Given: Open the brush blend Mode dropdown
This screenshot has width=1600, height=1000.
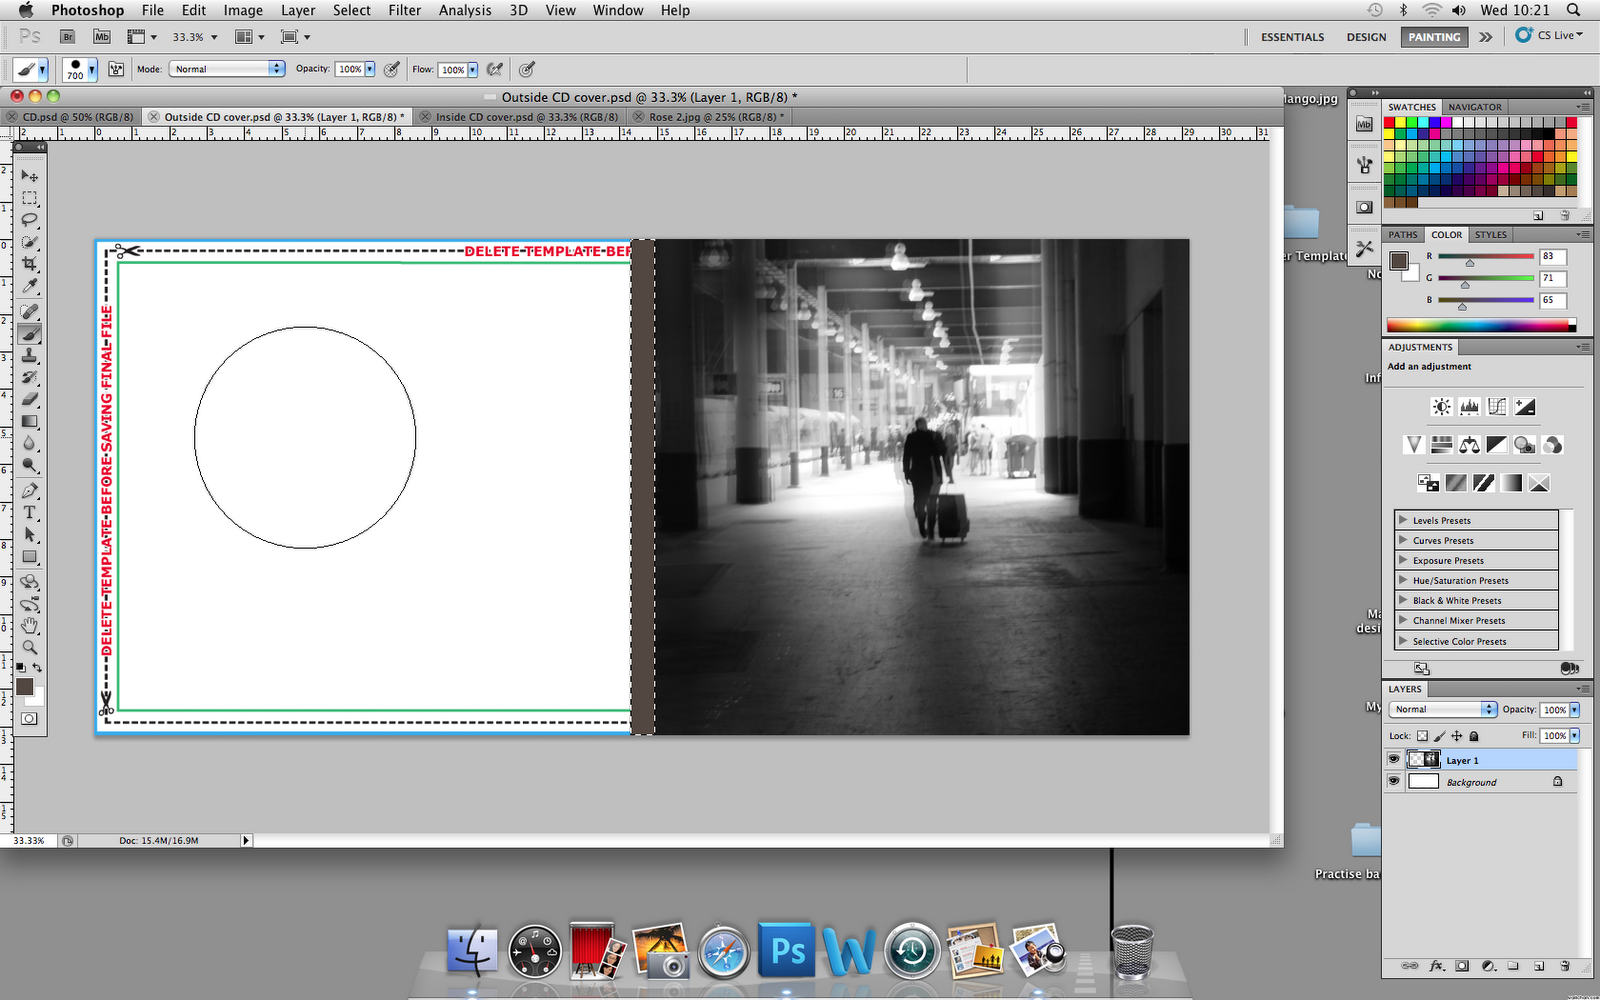Looking at the screenshot, I should [x=226, y=69].
